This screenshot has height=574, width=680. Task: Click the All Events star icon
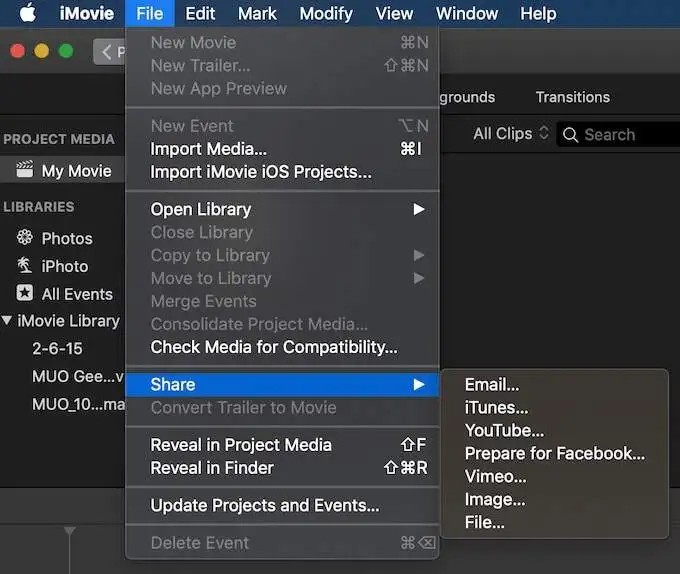click(24, 293)
